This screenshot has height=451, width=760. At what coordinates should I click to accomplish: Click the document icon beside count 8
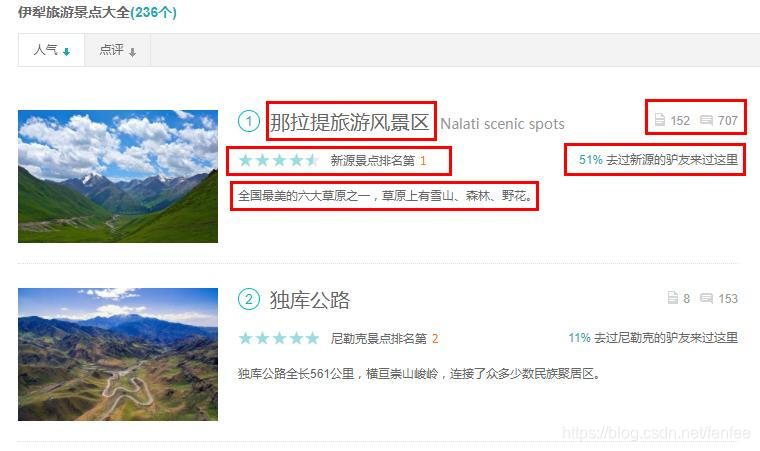pyautogui.click(x=673, y=298)
